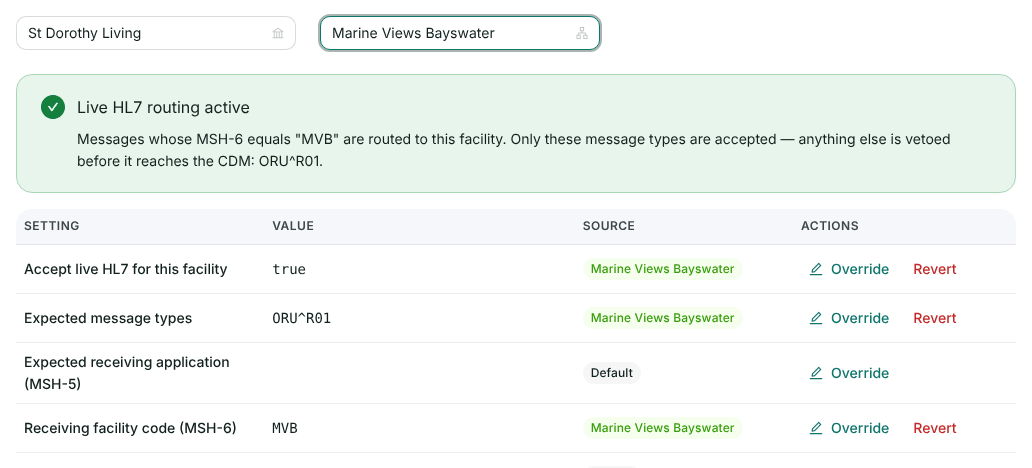Click the SETTING column header
The width and height of the screenshot is (1032, 468).
(x=51, y=226)
